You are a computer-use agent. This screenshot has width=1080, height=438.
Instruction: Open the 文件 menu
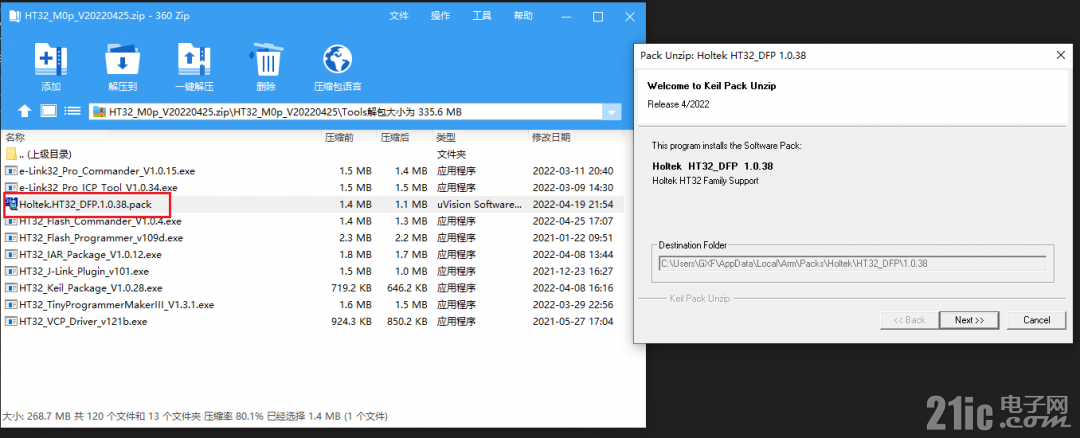click(399, 16)
